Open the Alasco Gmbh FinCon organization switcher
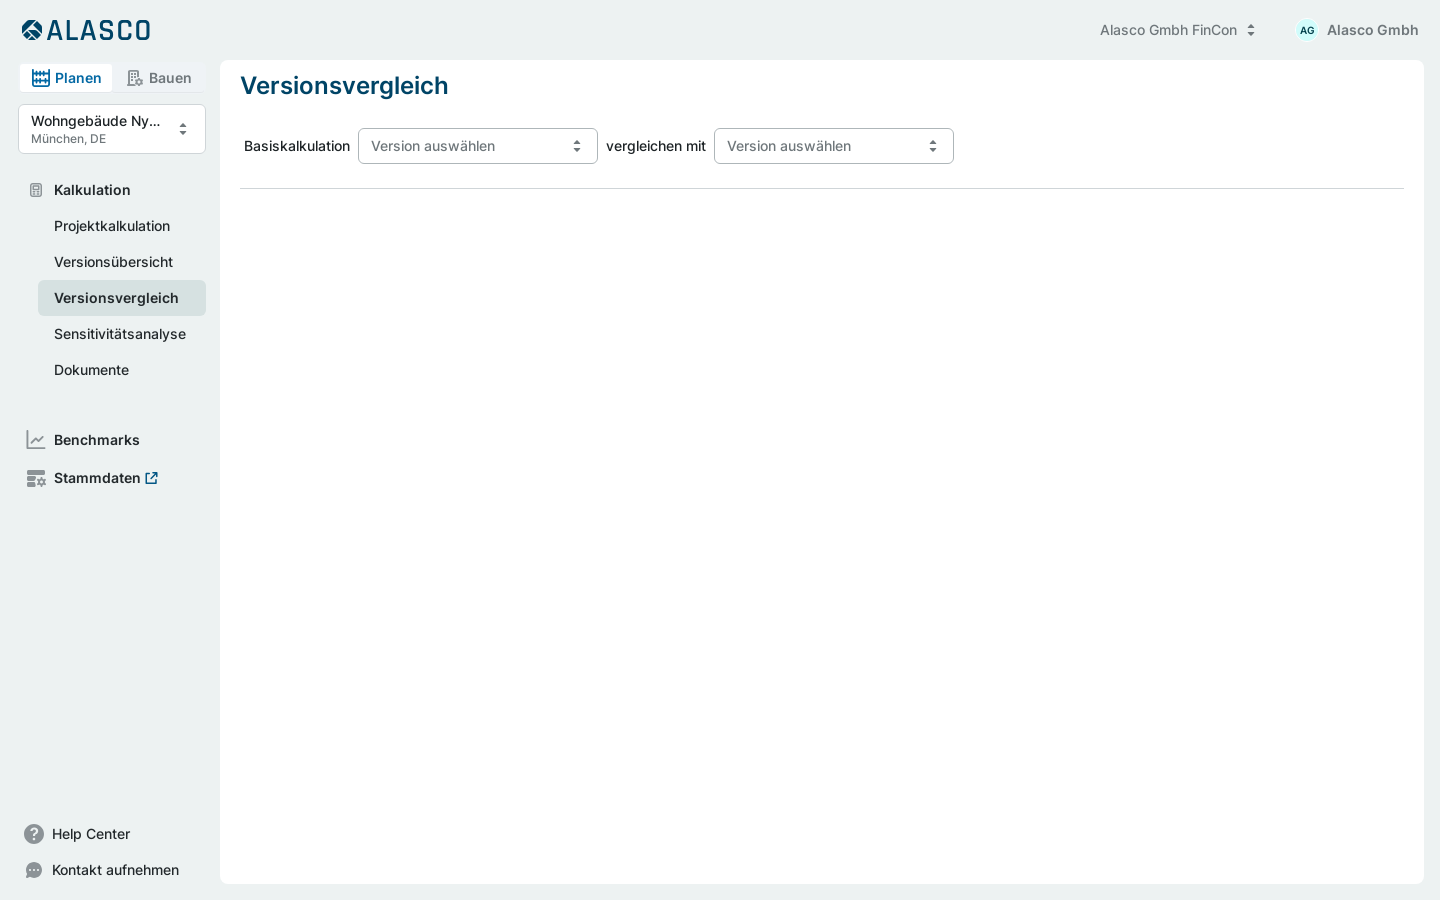1440x900 pixels. [x=1177, y=30]
